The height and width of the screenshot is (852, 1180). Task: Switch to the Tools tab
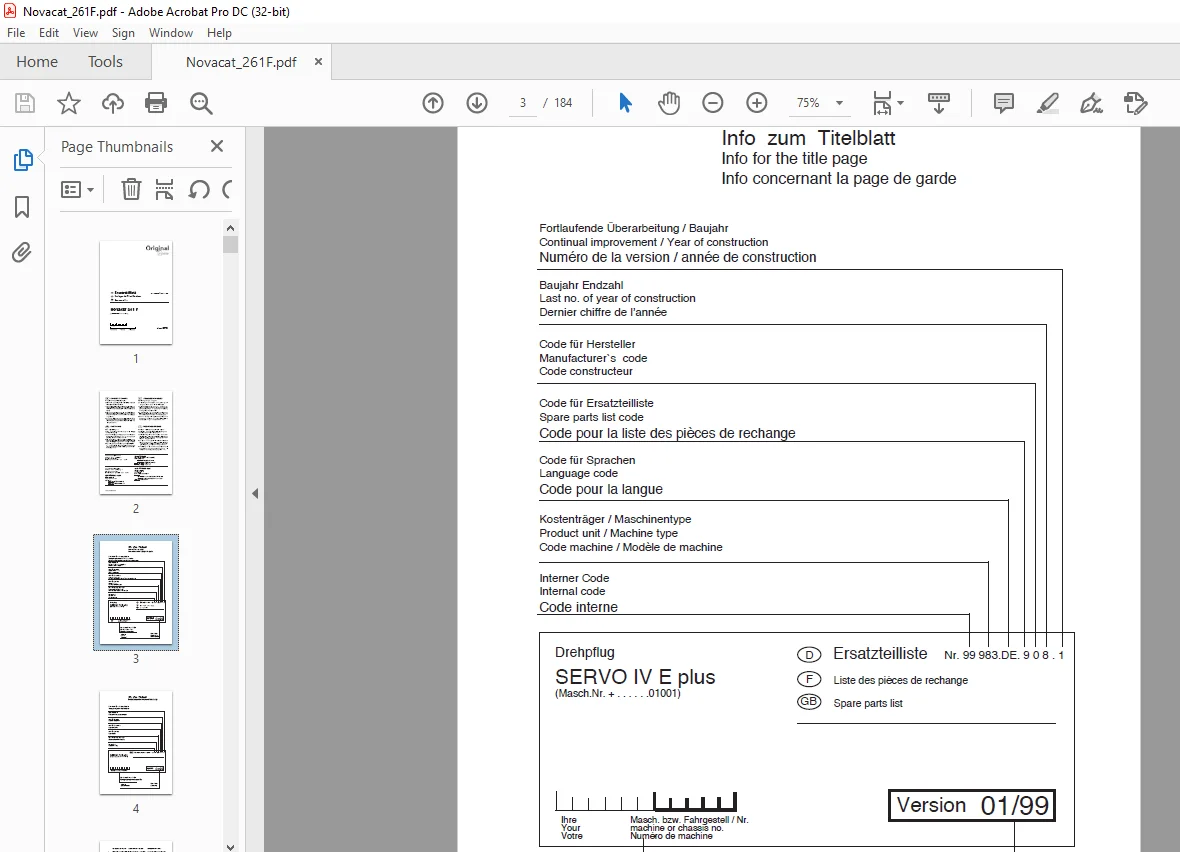click(x=105, y=62)
